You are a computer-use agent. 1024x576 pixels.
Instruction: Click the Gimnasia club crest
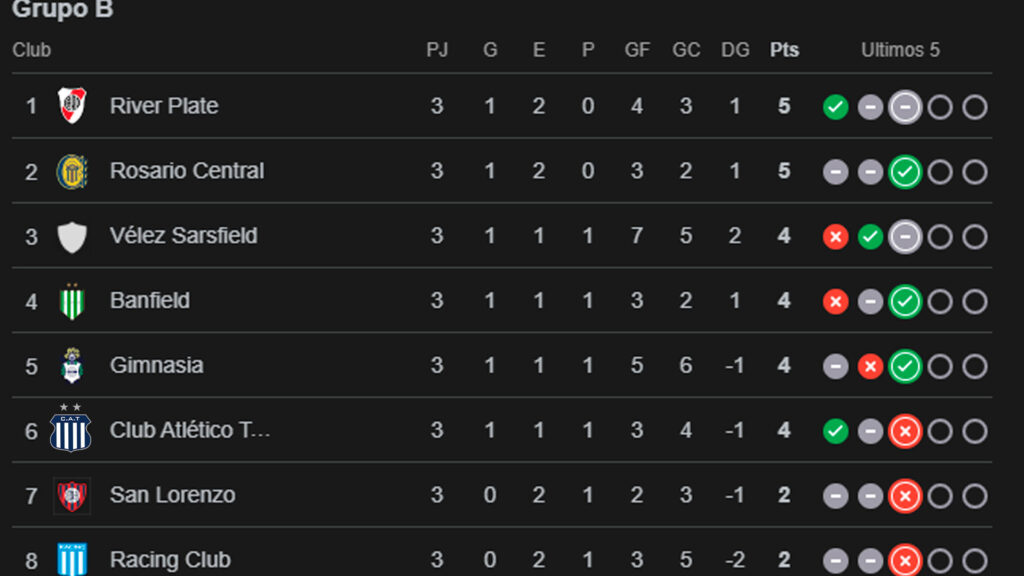tap(71, 366)
